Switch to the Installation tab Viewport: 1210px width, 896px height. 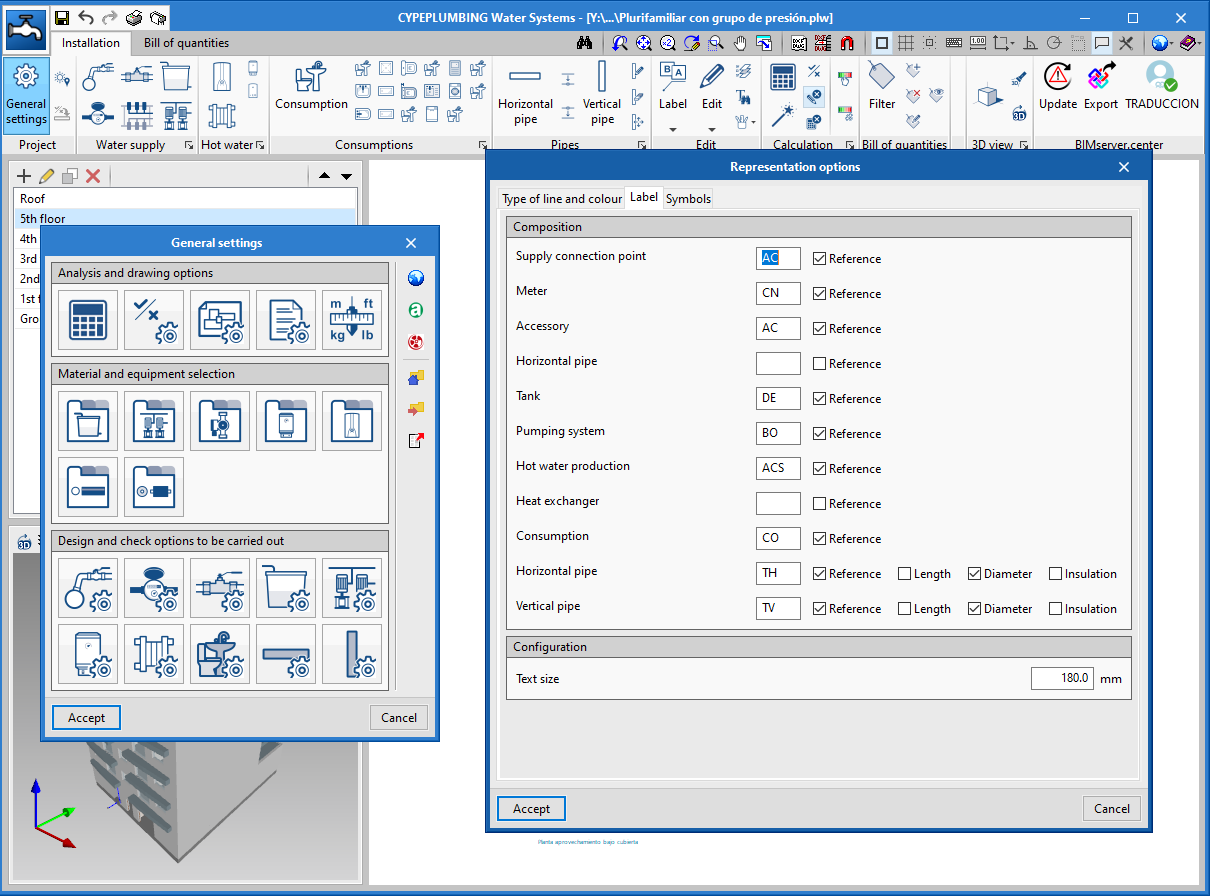(x=91, y=43)
